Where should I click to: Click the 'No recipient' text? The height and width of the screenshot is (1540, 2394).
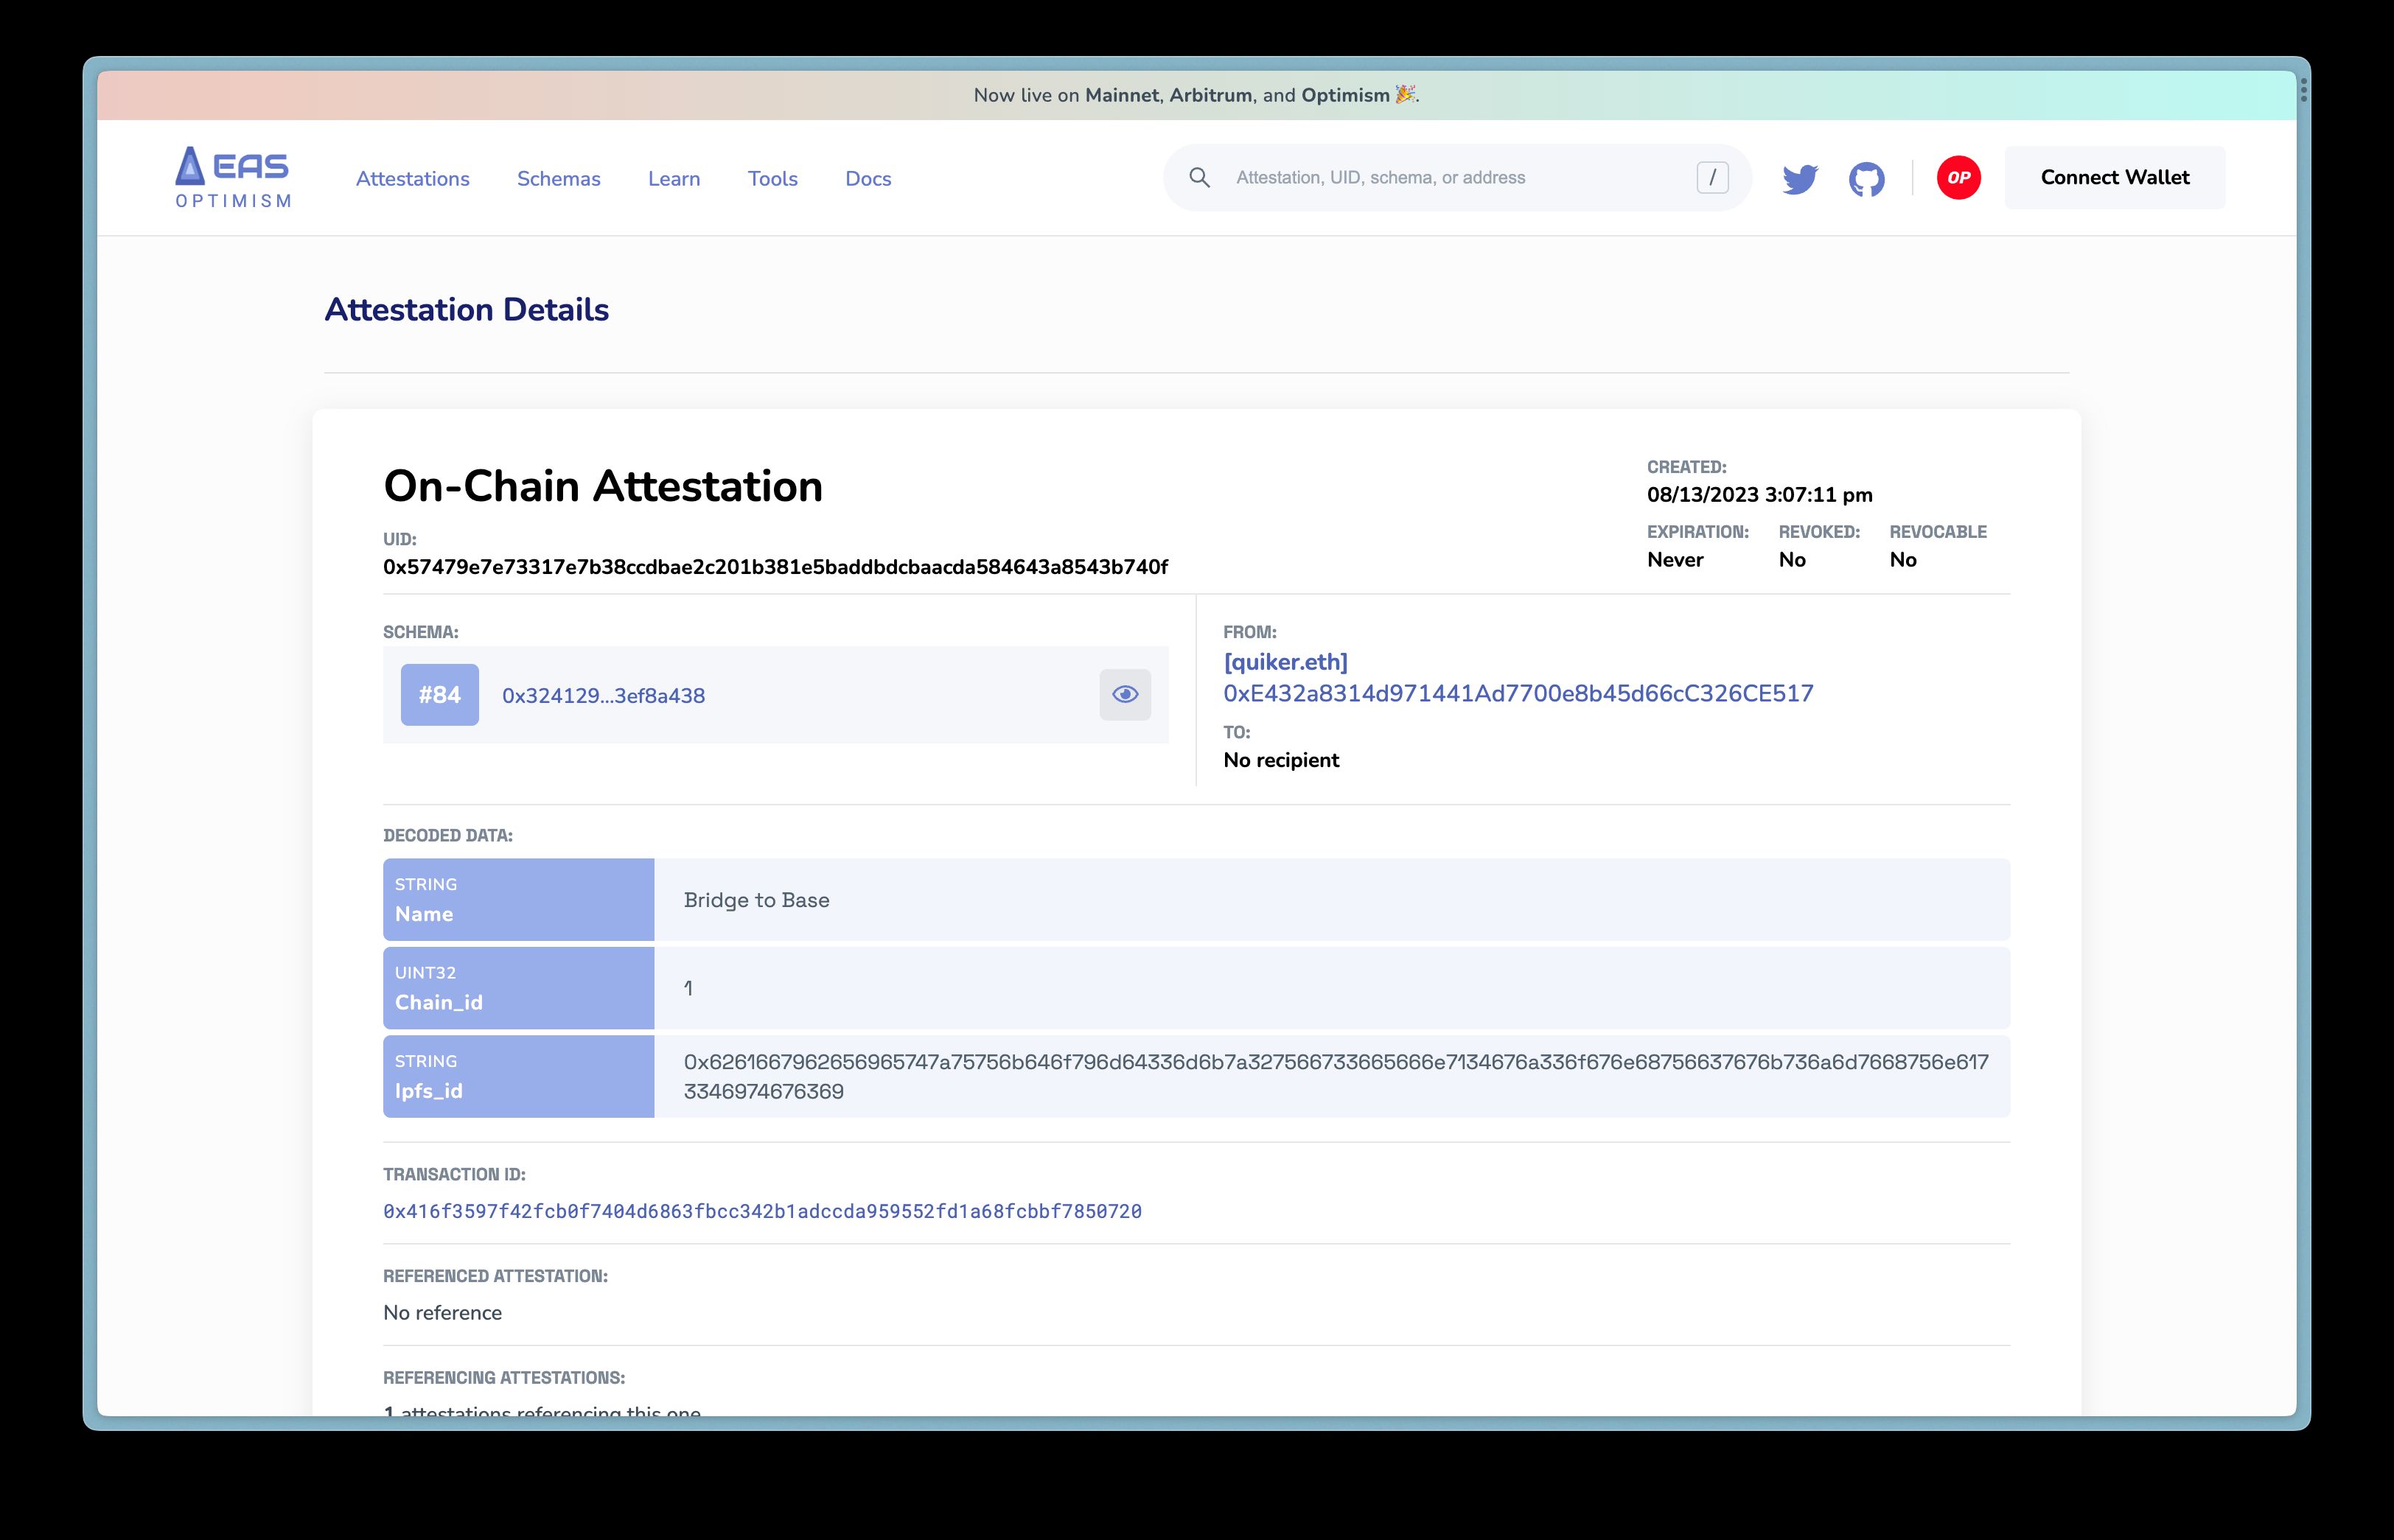(x=1281, y=760)
